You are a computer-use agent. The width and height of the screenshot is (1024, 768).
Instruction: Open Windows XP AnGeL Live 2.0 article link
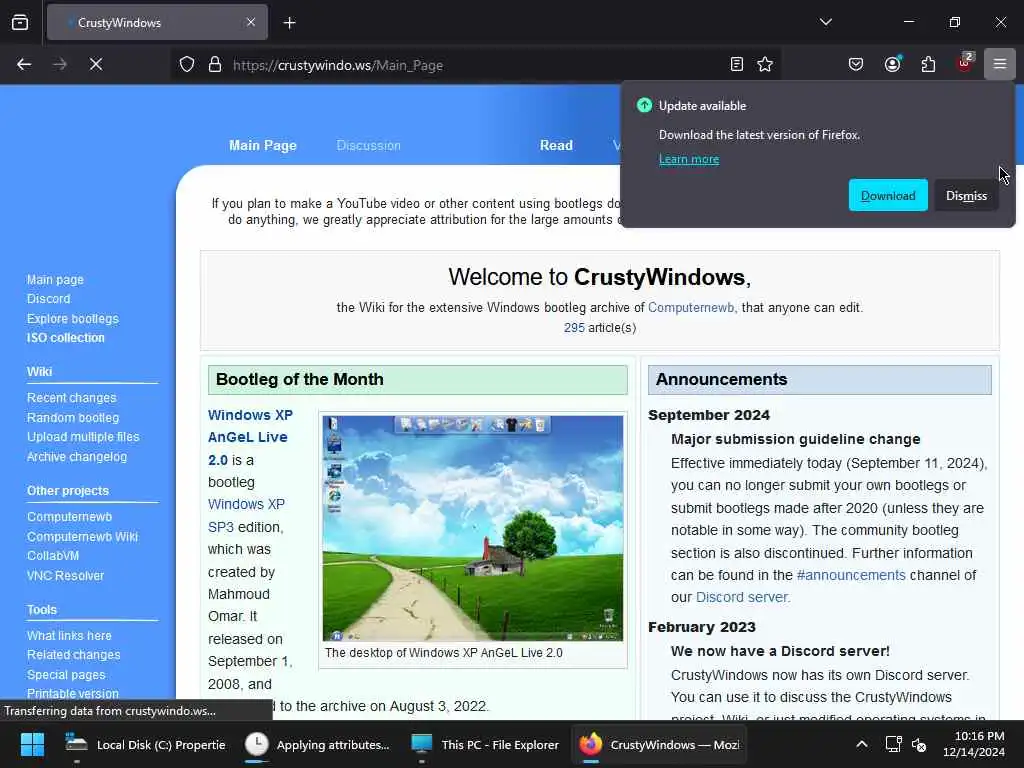pos(250,438)
